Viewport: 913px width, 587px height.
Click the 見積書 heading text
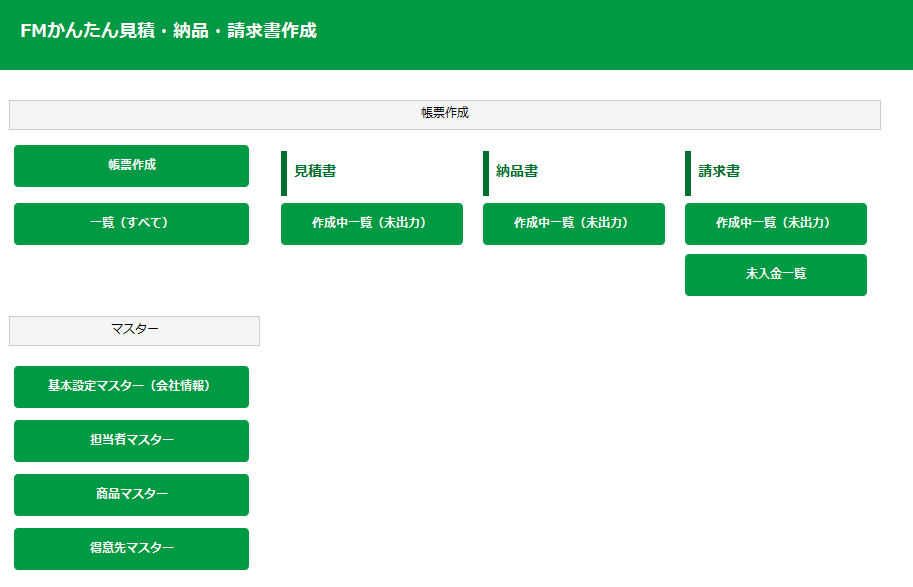tap(315, 172)
